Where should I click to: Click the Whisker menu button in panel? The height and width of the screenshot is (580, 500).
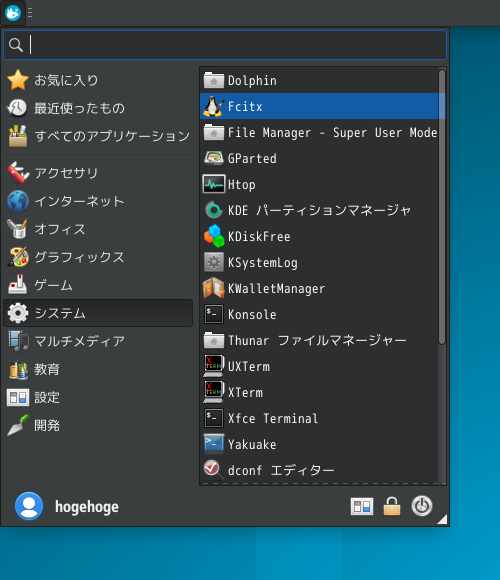[x=13, y=13]
